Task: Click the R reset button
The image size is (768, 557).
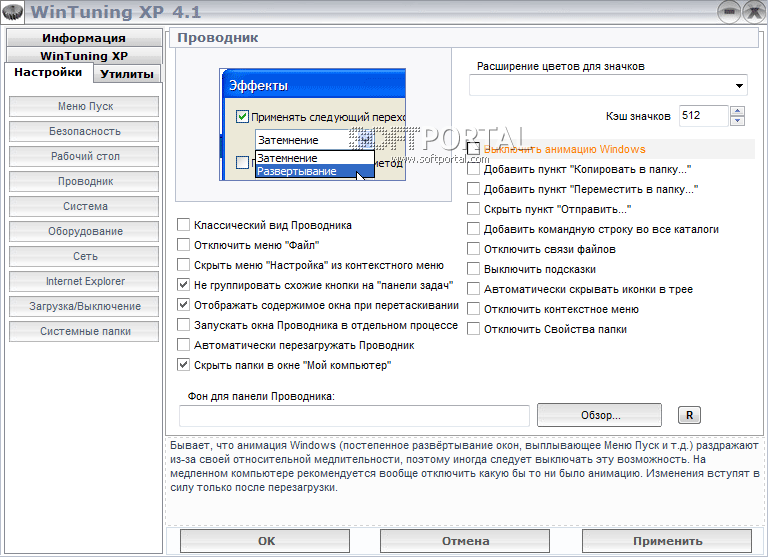Action: [x=689, y=415]
